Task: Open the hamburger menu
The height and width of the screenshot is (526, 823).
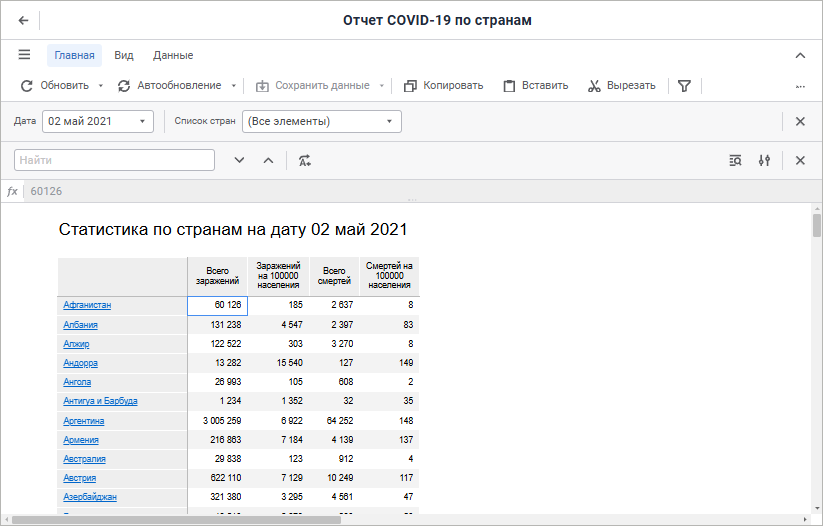Action: [24, 55]
